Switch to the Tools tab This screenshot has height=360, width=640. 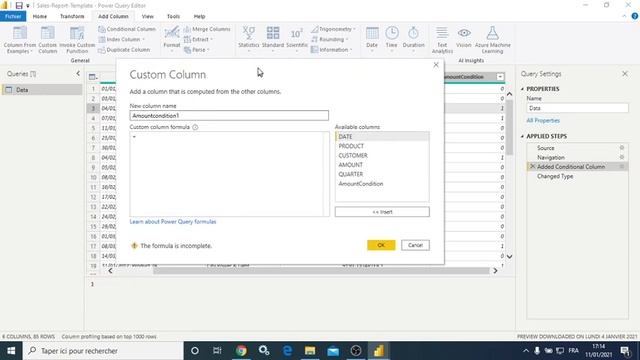pos(173,16)
